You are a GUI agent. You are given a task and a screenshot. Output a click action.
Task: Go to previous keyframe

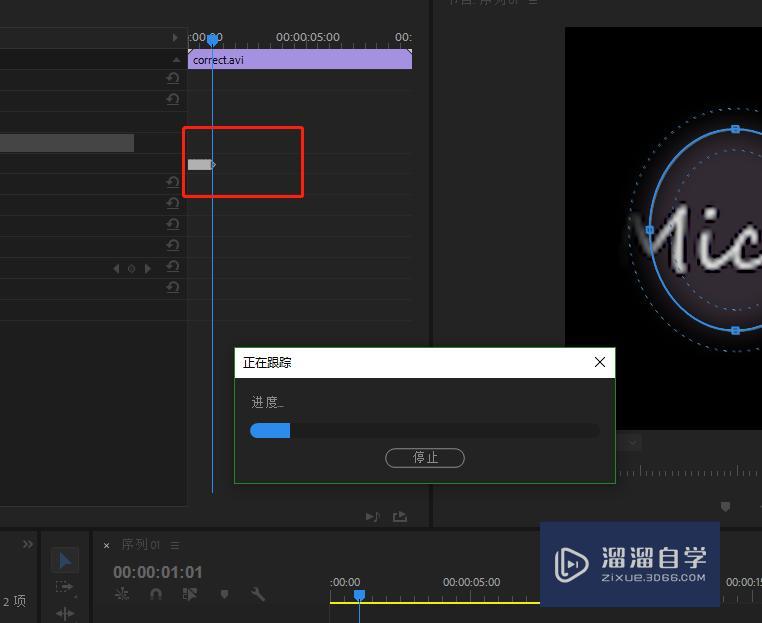116,269
